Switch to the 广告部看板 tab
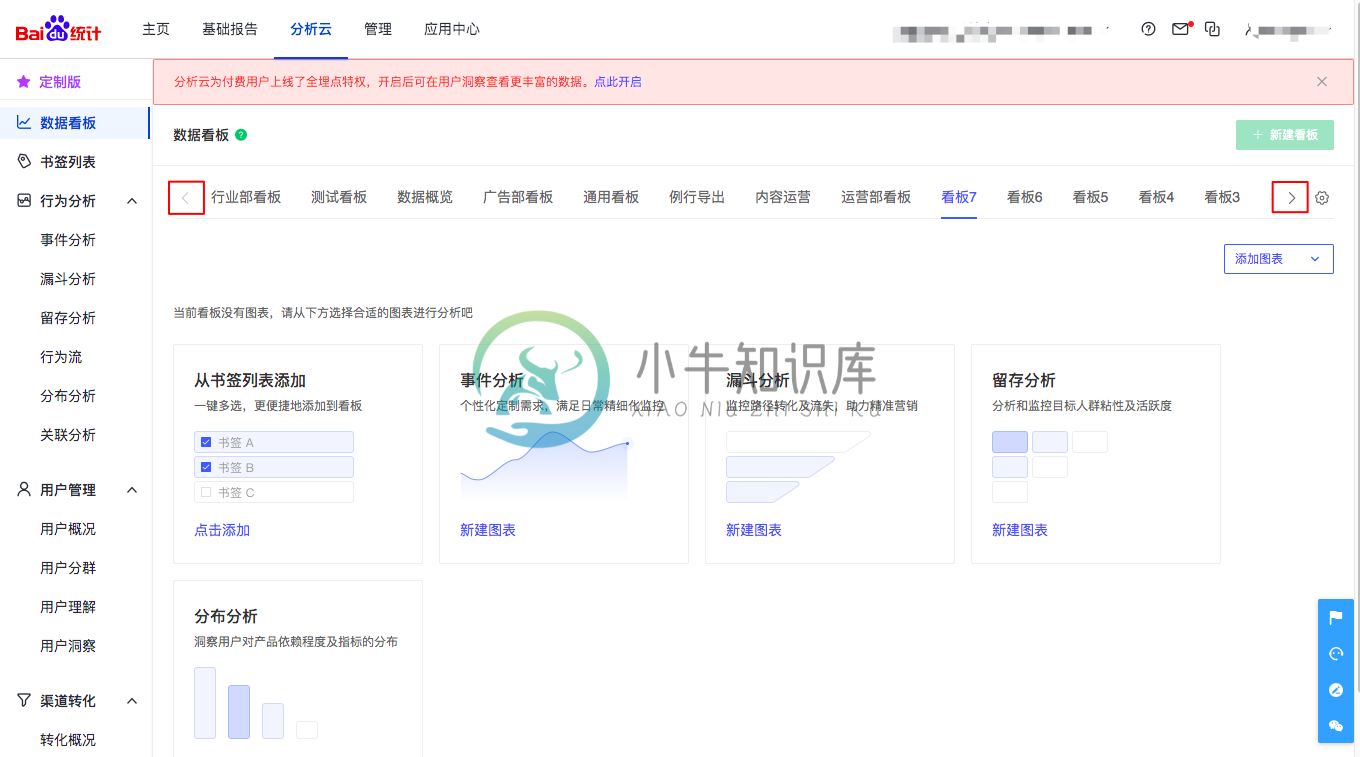Screen dimensions: 1360x757 pos(518,197)
